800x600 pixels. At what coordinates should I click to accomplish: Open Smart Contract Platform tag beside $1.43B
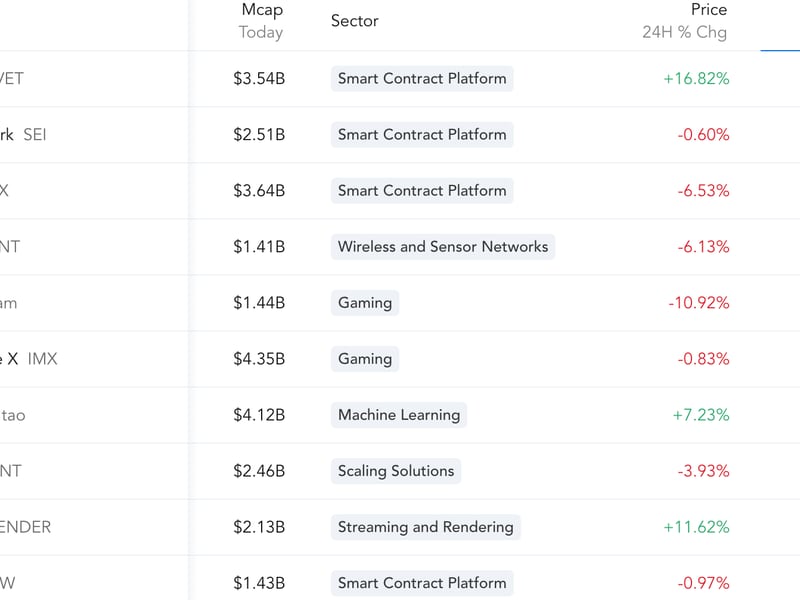click(422, 583)
